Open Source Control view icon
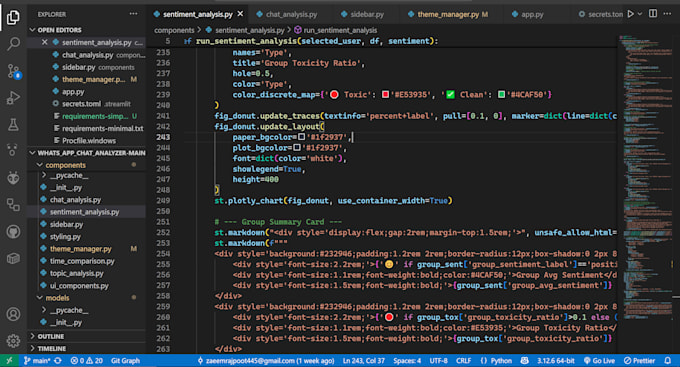The image size is (680, 367). [x=13, y=71]
